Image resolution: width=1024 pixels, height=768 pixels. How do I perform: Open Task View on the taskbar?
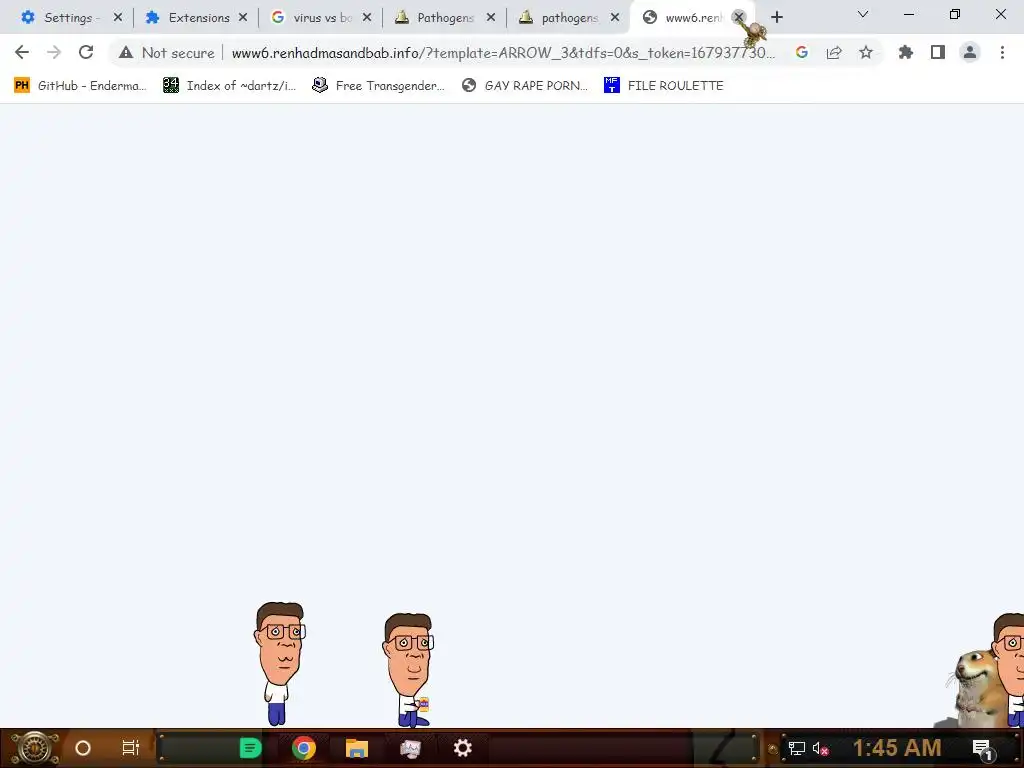pyautogui.click(x=131, y=748)
